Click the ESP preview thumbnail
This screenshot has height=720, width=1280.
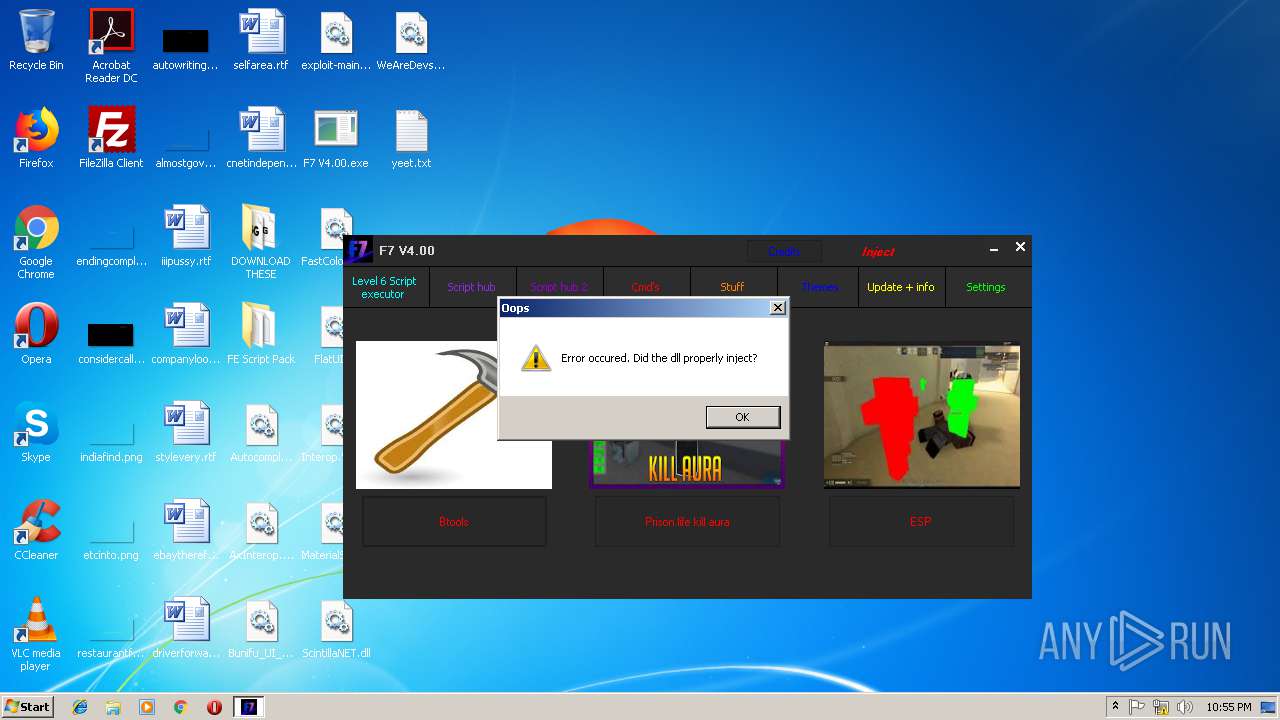pos(922,415)
